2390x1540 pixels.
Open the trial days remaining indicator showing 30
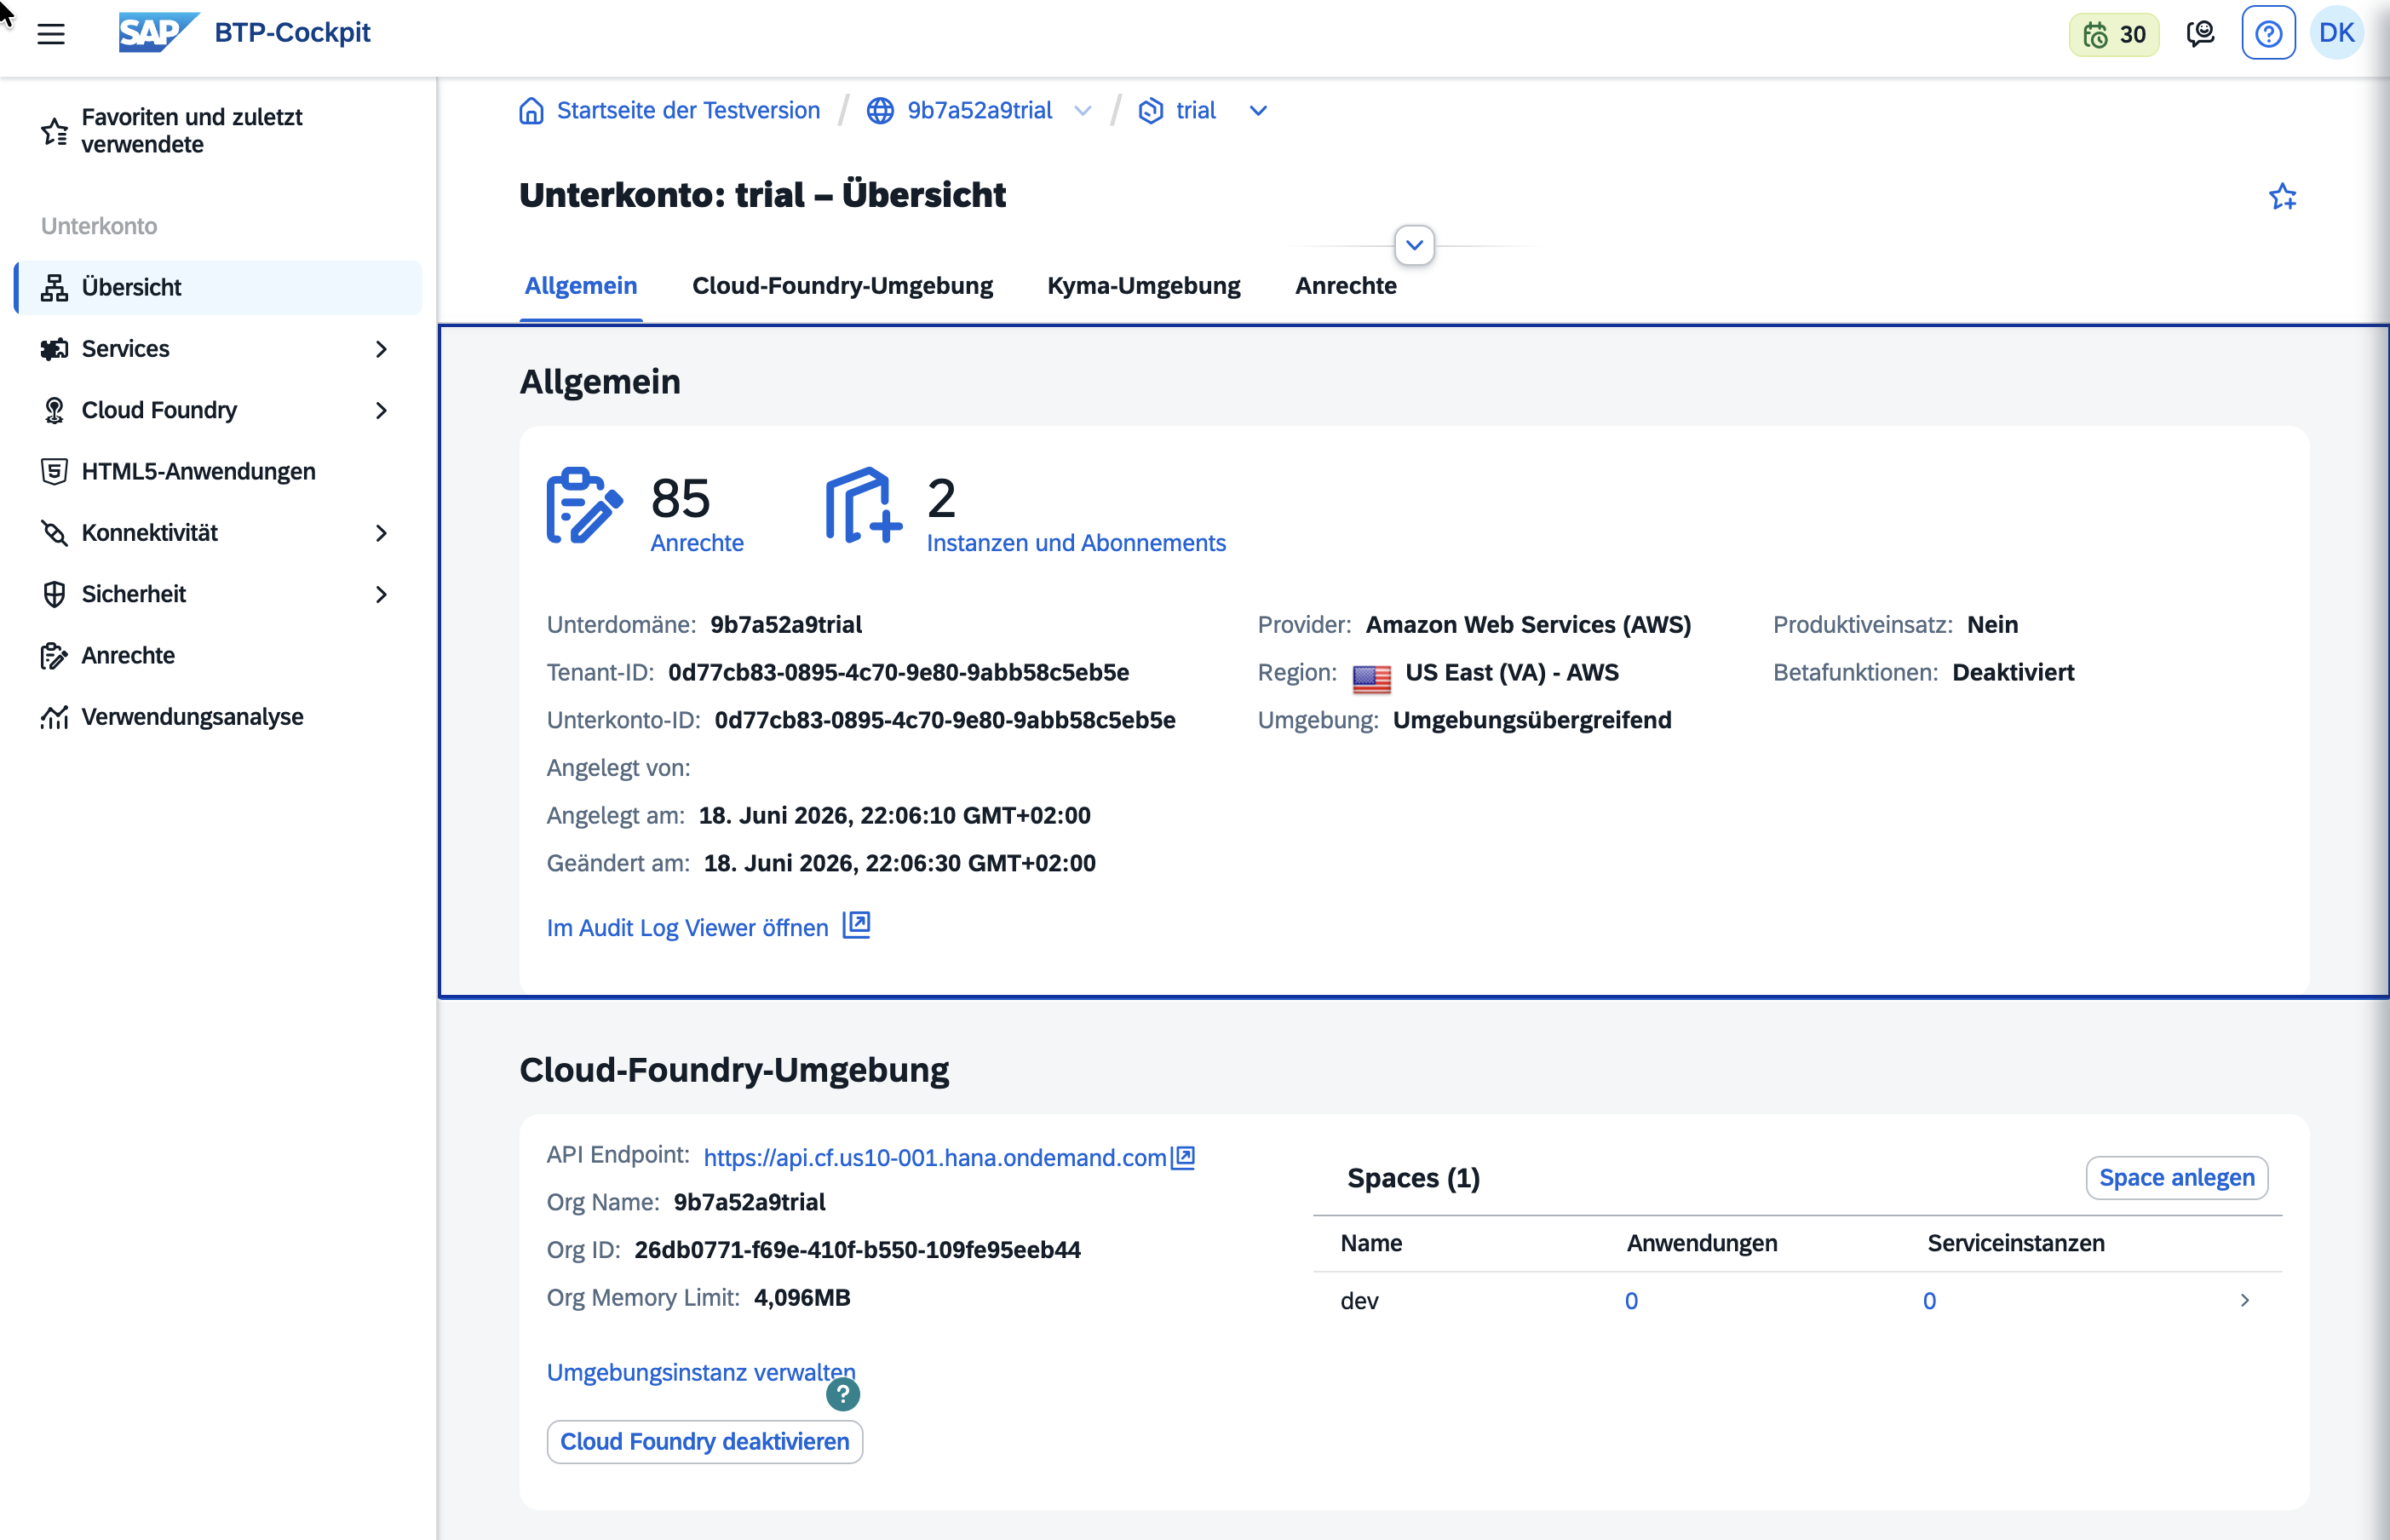click(2114, 34)
